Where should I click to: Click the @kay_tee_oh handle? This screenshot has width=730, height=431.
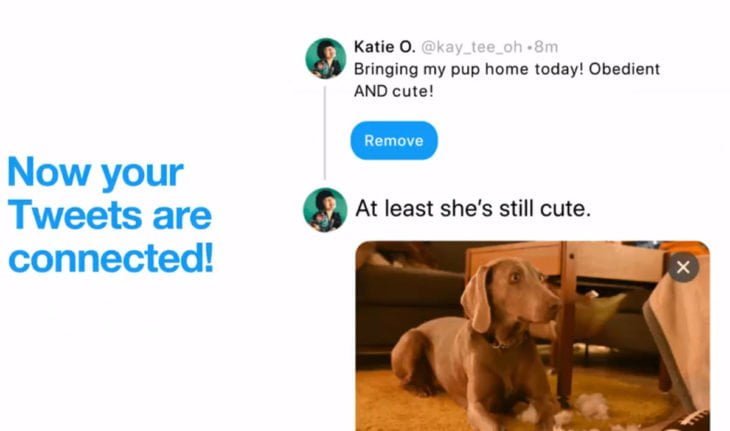pos(471,47)
